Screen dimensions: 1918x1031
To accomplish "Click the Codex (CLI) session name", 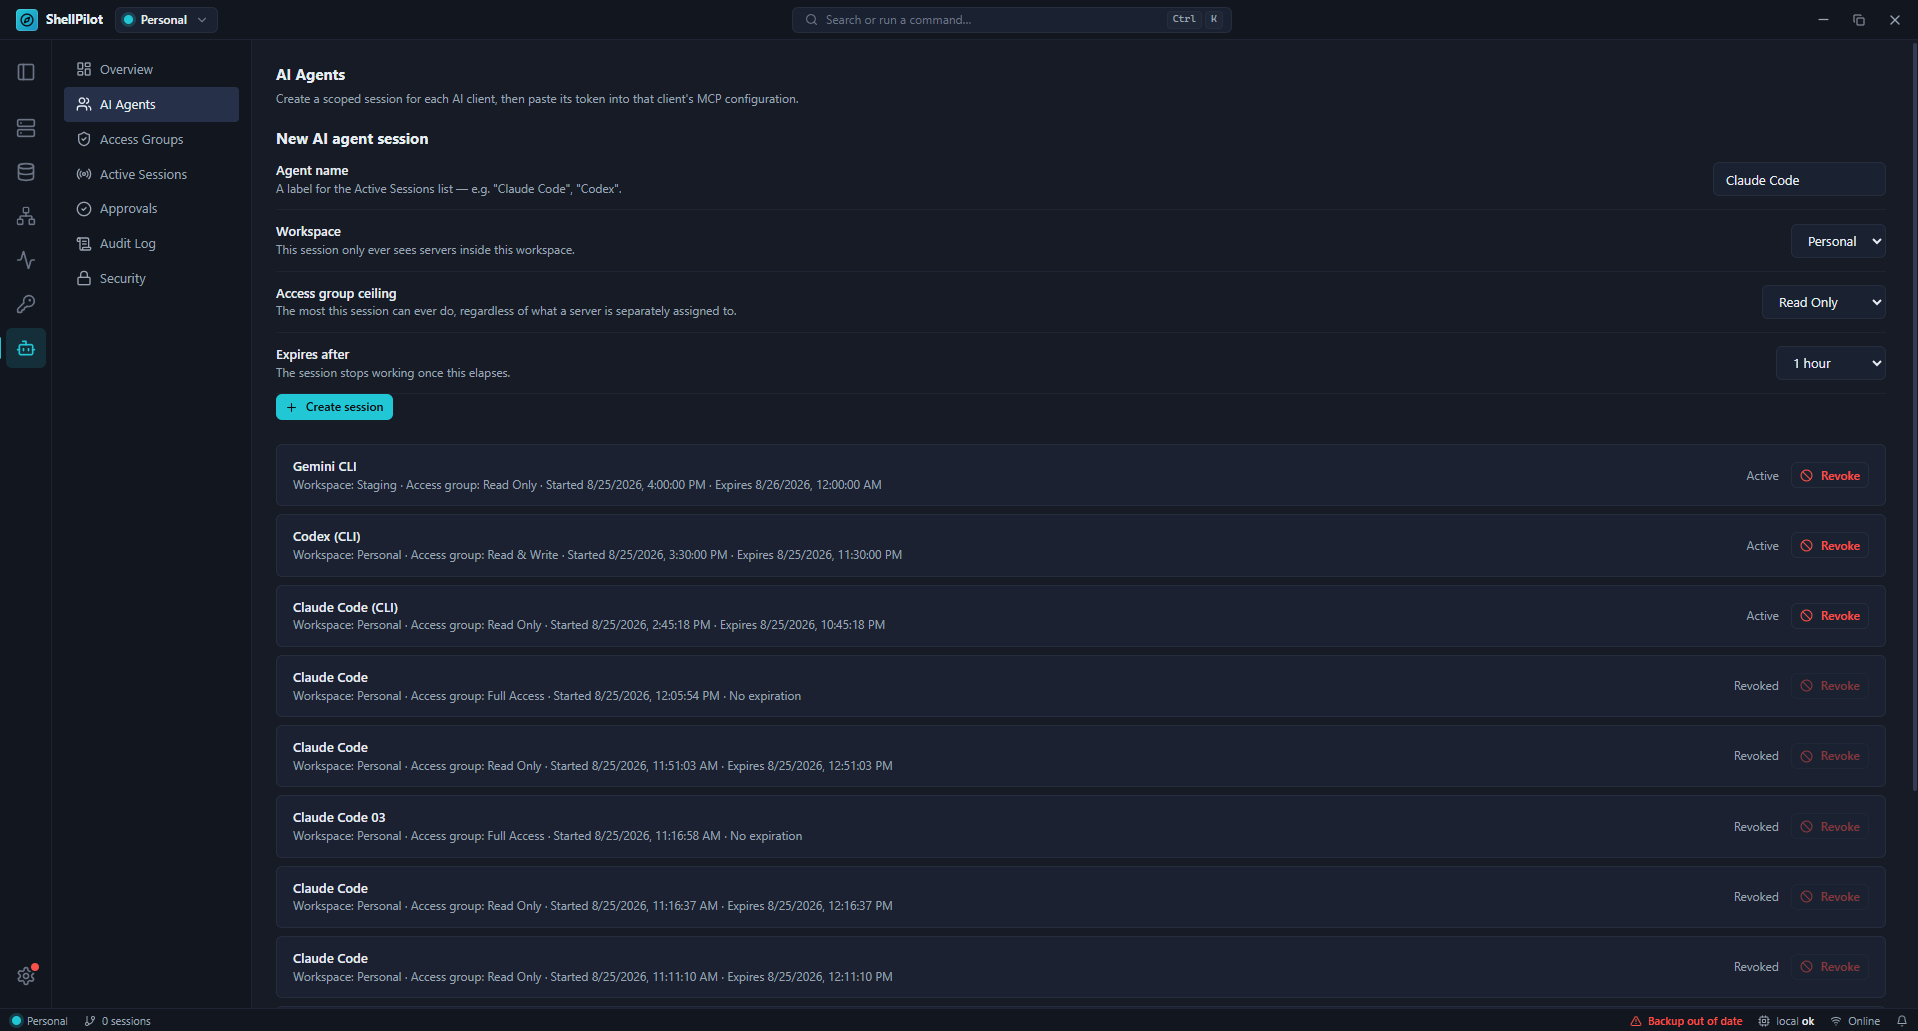I will coord(327,537).
